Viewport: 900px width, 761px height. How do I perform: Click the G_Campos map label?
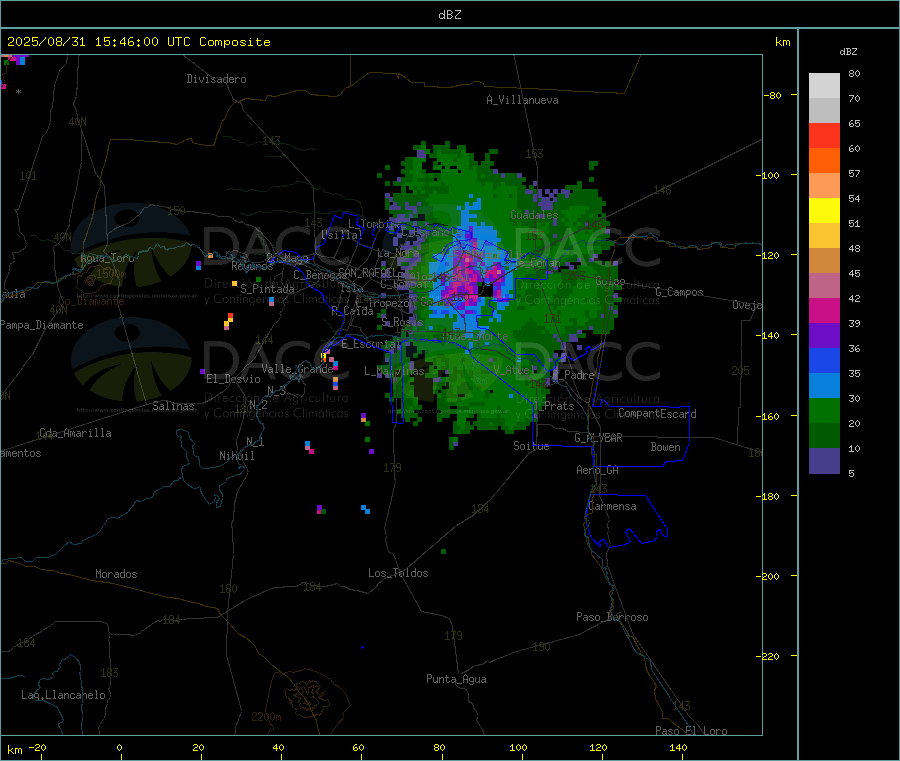(x=679, y=292)
